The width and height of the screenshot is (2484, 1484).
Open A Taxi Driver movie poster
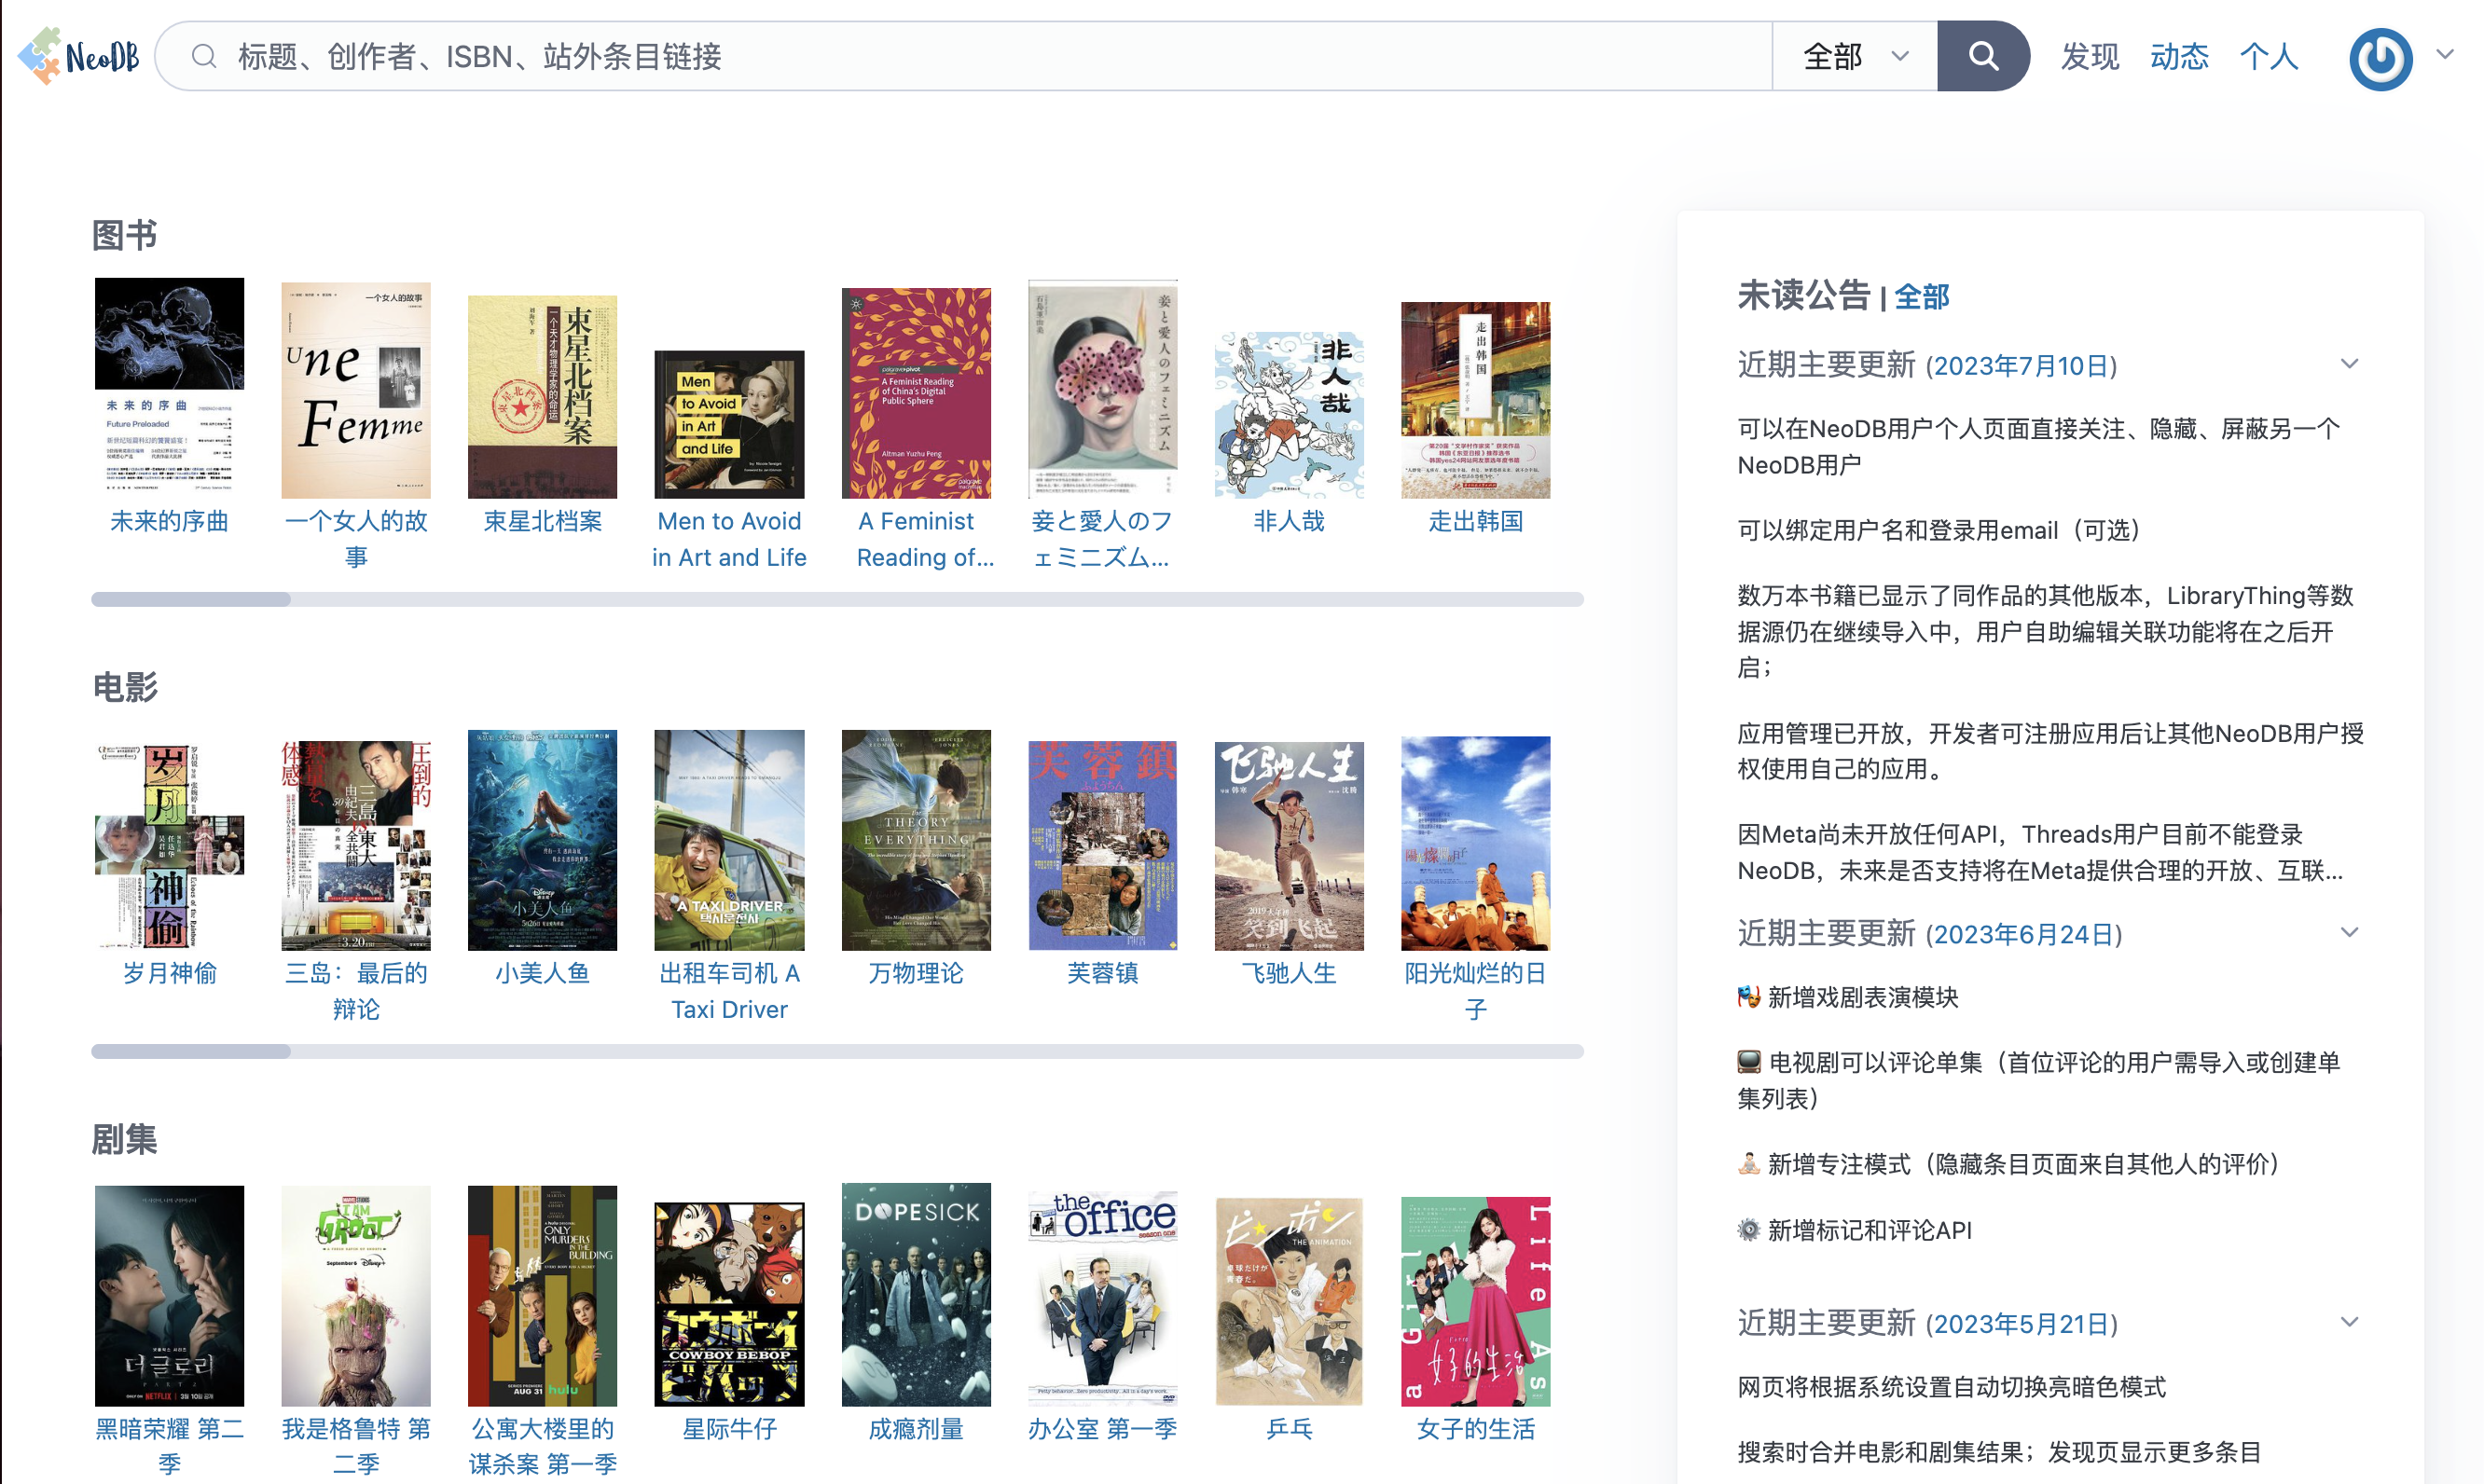coord(729,840)
